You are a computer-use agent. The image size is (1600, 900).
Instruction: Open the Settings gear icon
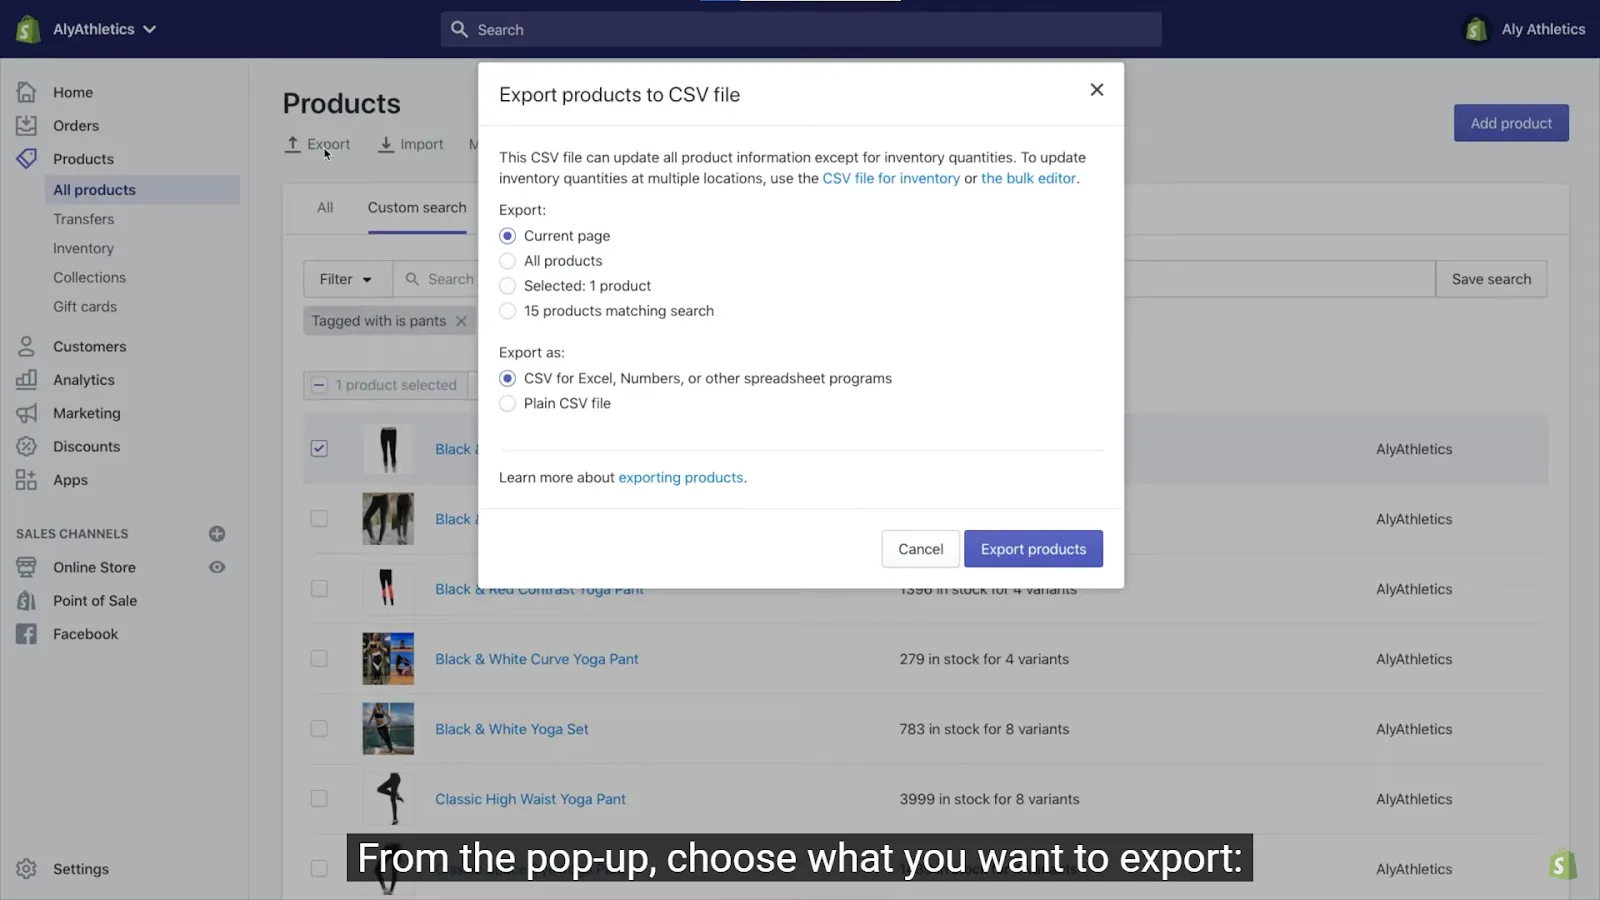[x=27, y=869]
